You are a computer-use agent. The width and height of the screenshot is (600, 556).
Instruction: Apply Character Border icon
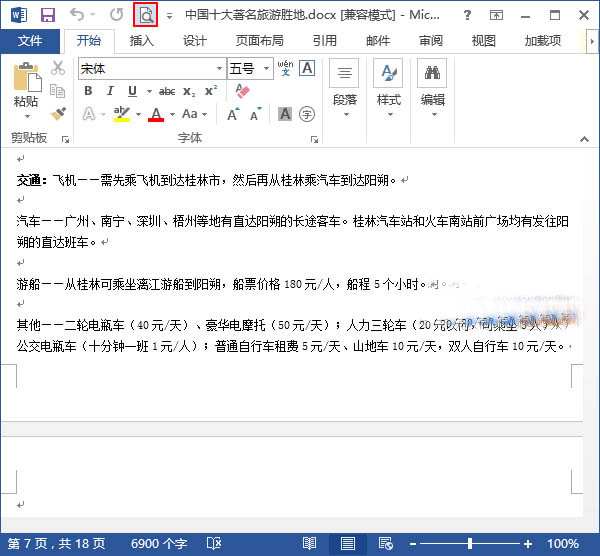(x=307, y=68)
